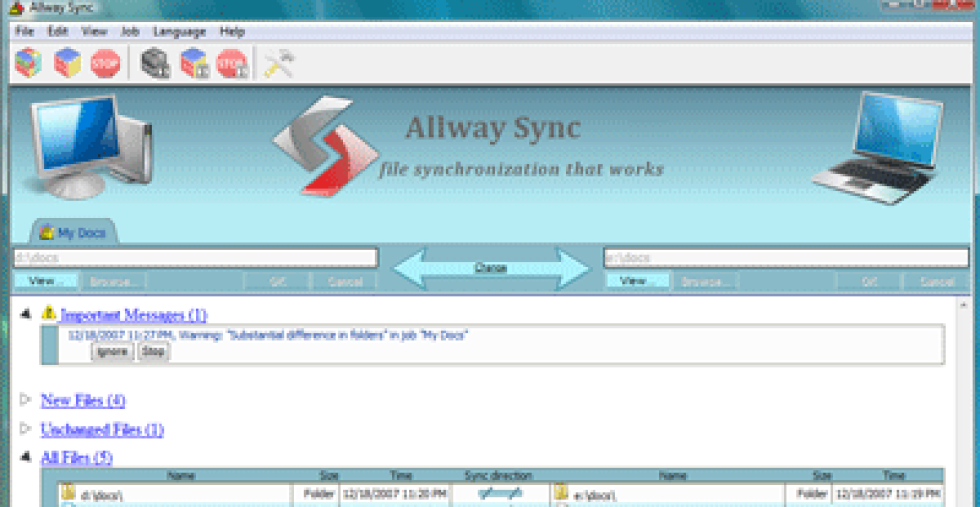This screenshot has height=507, width=980.
Task: Click View button under e:\docs path
Action: [638, 282]
